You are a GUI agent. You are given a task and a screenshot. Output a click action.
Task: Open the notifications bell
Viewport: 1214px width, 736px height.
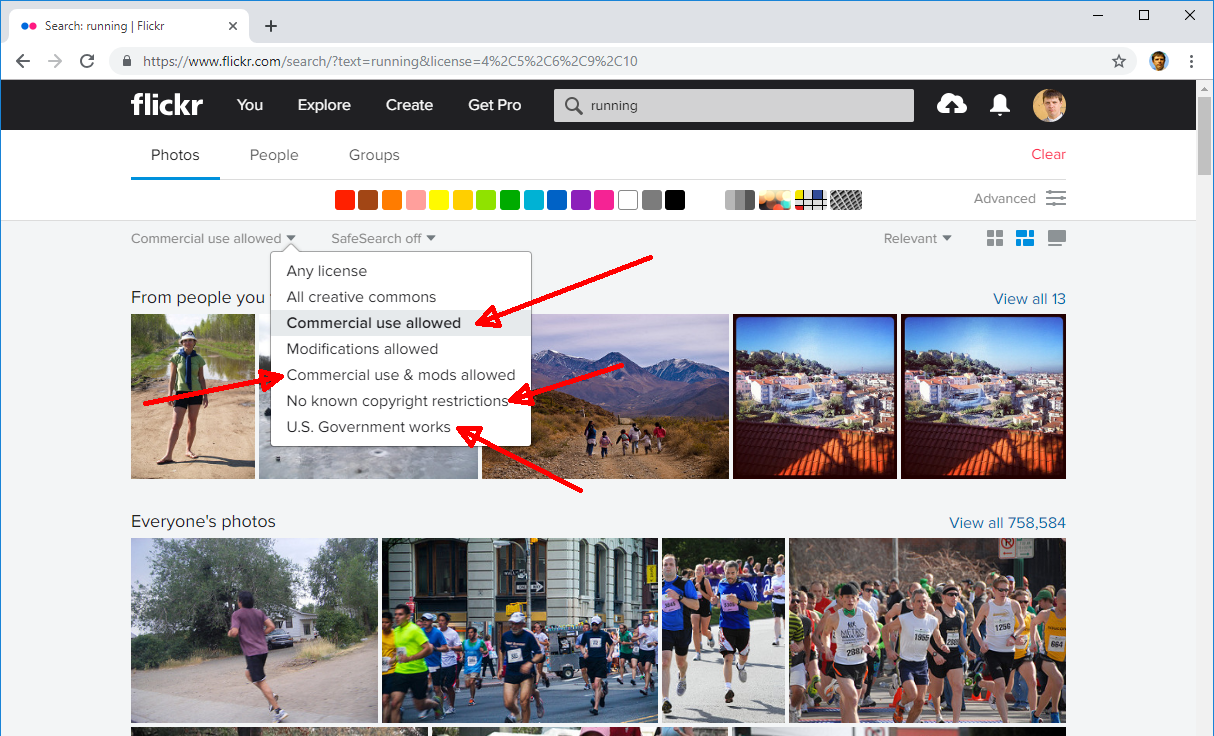[999, 105]
